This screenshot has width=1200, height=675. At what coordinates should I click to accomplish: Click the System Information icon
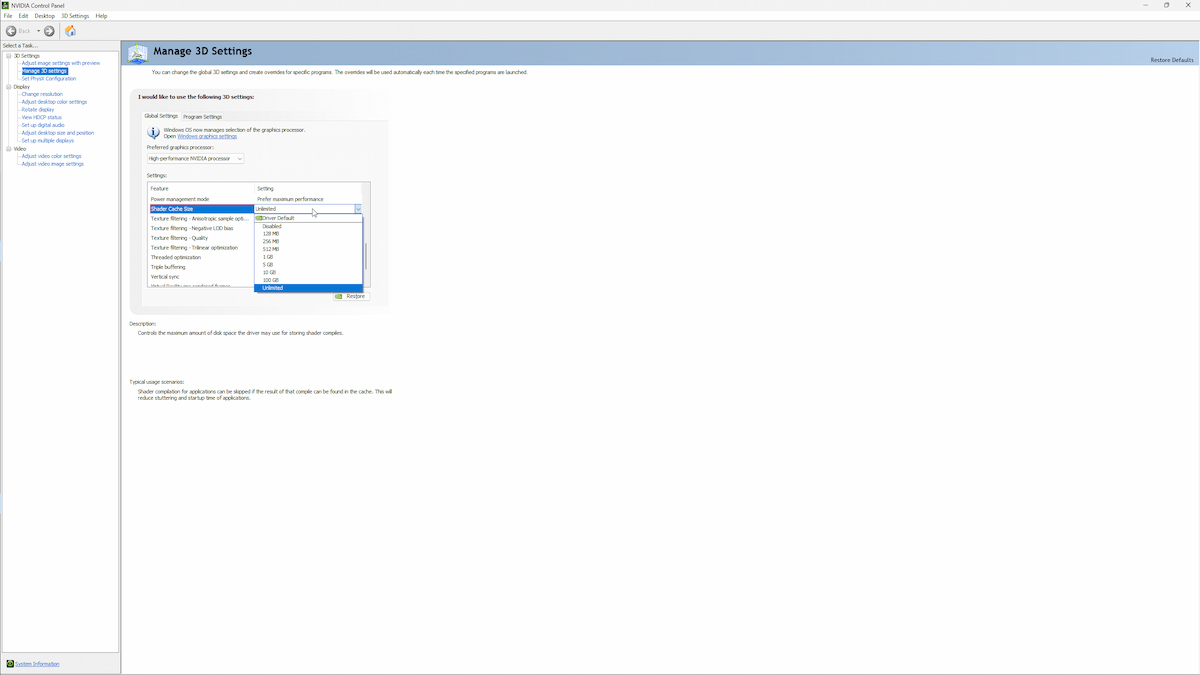(x=10, y=664)
